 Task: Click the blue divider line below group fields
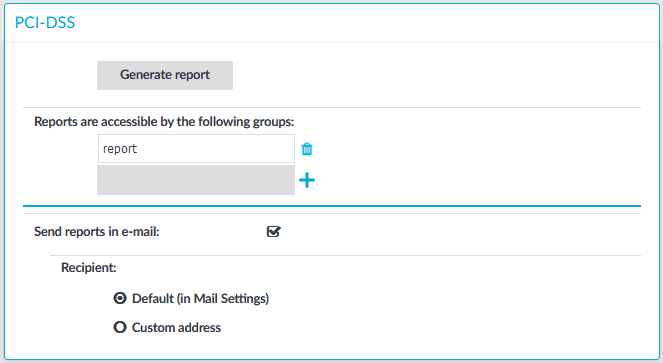tap(332, 206)
